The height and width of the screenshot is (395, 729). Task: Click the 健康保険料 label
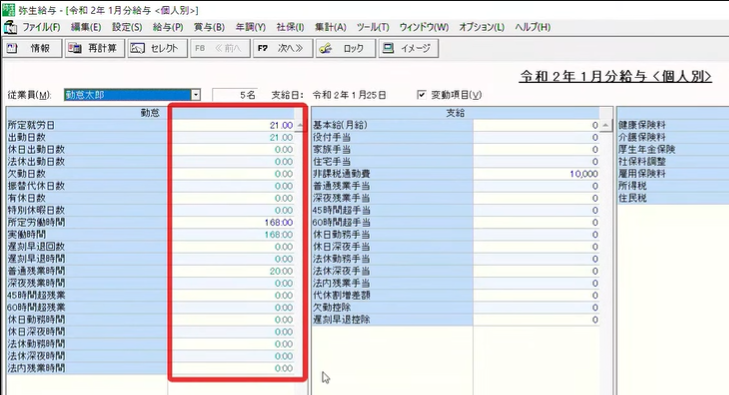642,125
